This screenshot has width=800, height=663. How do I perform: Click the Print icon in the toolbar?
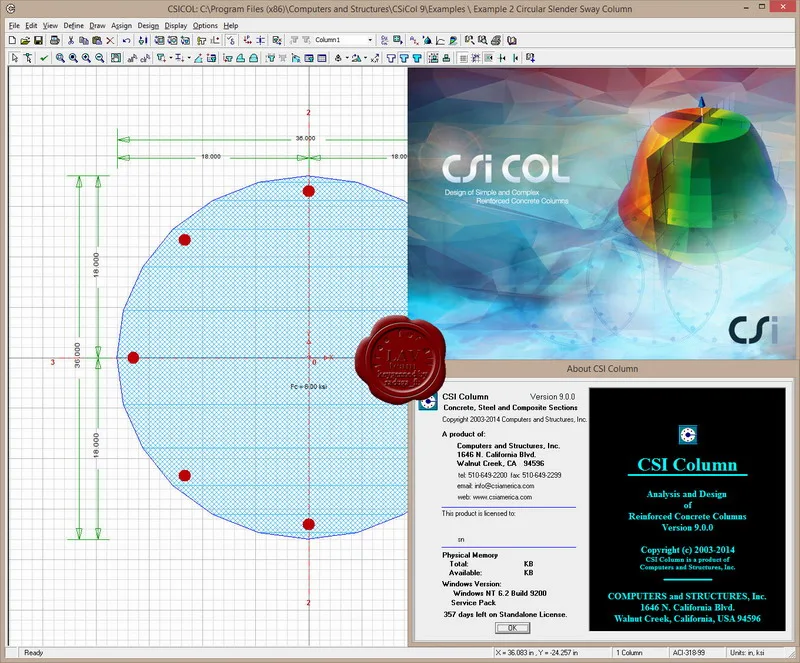point(55,40)
